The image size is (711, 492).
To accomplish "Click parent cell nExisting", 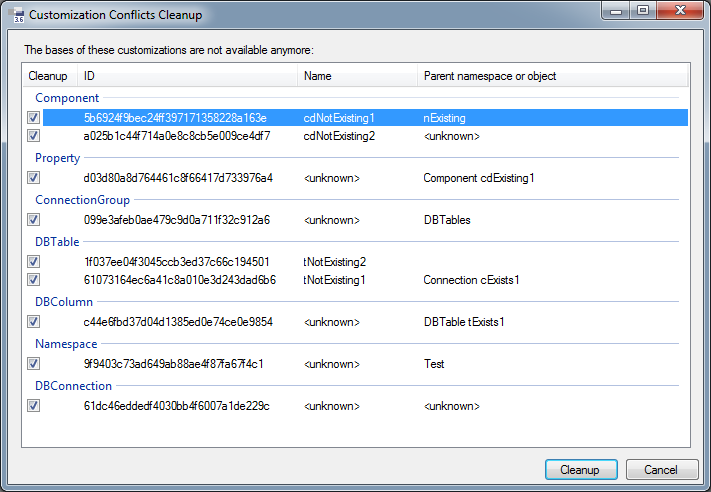I will (x=444, y=118).
